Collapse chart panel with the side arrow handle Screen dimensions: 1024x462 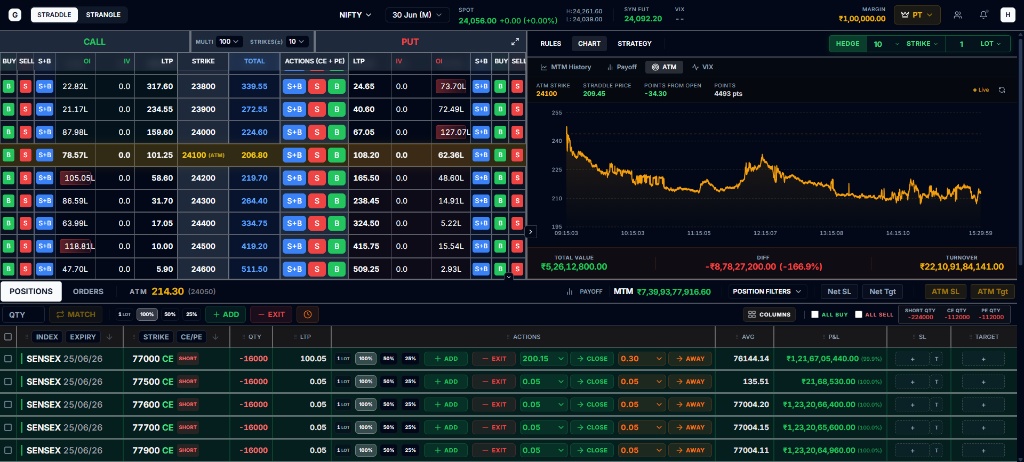coord(530,231)
